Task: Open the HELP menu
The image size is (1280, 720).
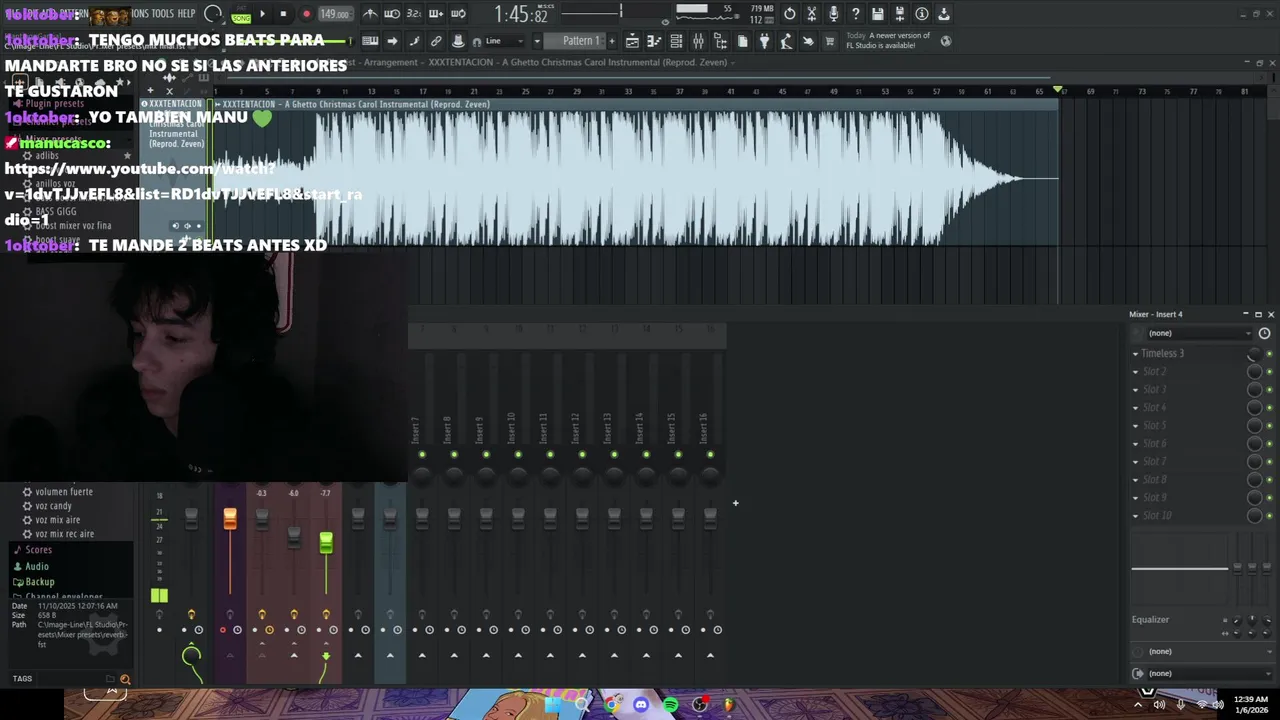Action: (x=186, y=14)
